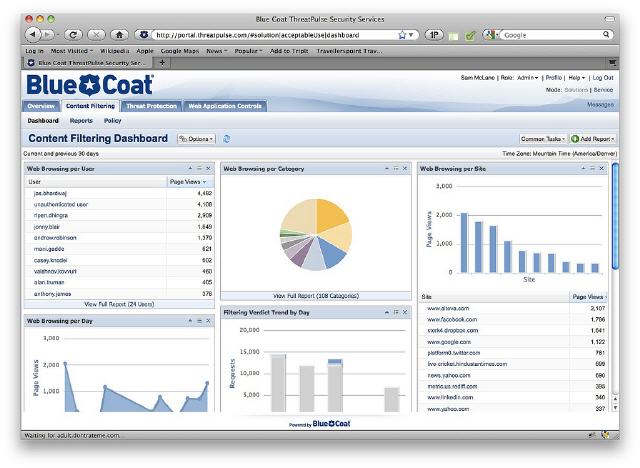Image resolution: width=640 pixels, height=468 pixels.
Task: Go to the Reports sub-tab
Action: (x=81, y=120)
